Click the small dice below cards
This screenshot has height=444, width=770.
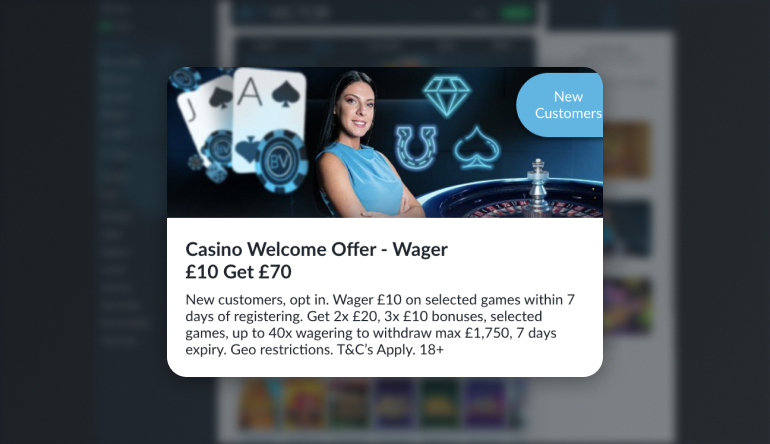216,172
